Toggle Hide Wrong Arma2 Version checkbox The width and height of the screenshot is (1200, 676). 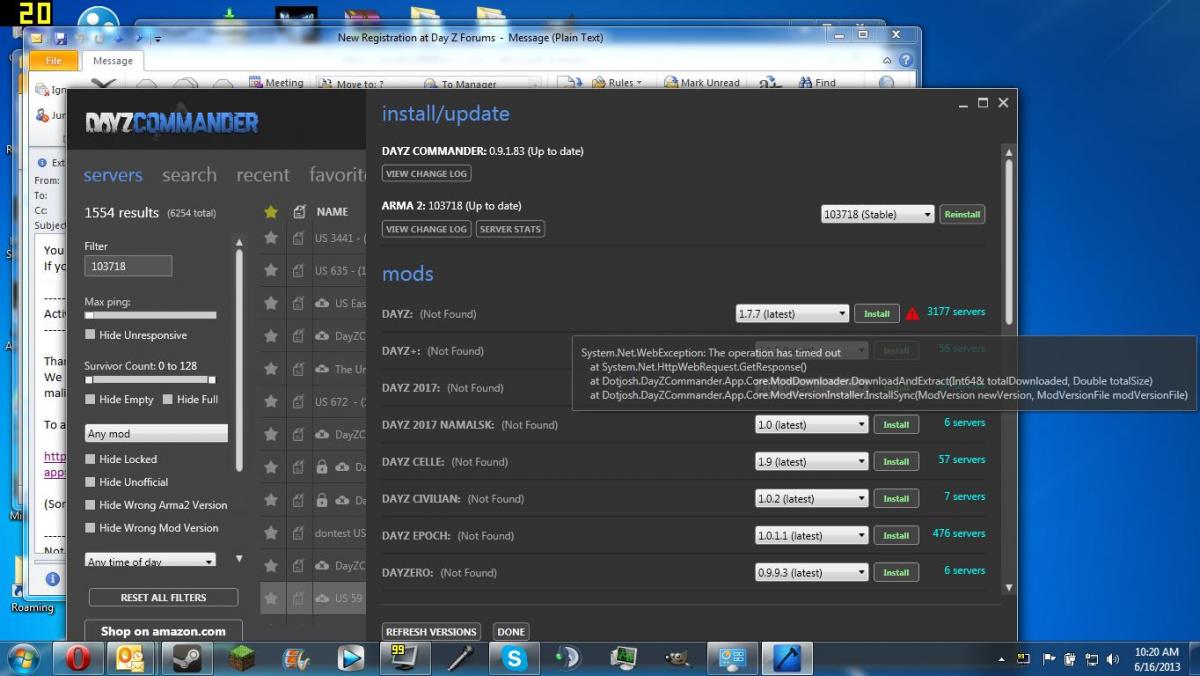[x=91, y=505]
